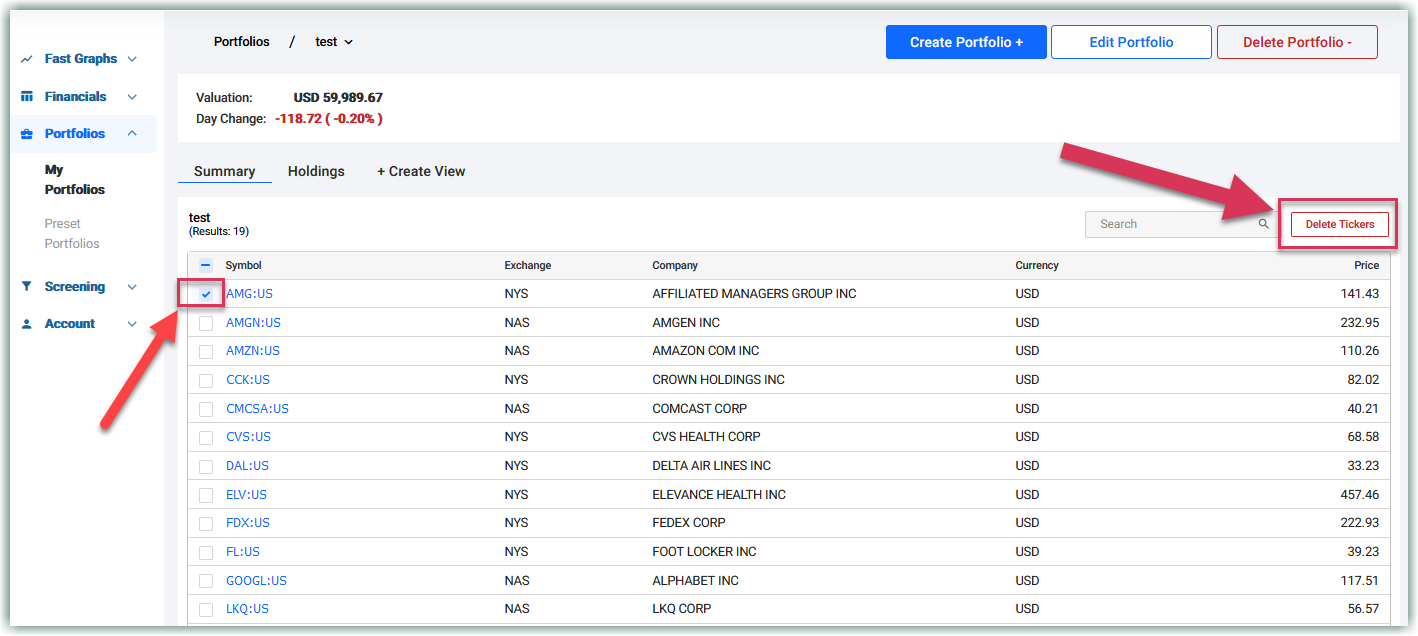Click the day change -118.72 value
The width and height of the screenshot is (1418, 636).
298,119
